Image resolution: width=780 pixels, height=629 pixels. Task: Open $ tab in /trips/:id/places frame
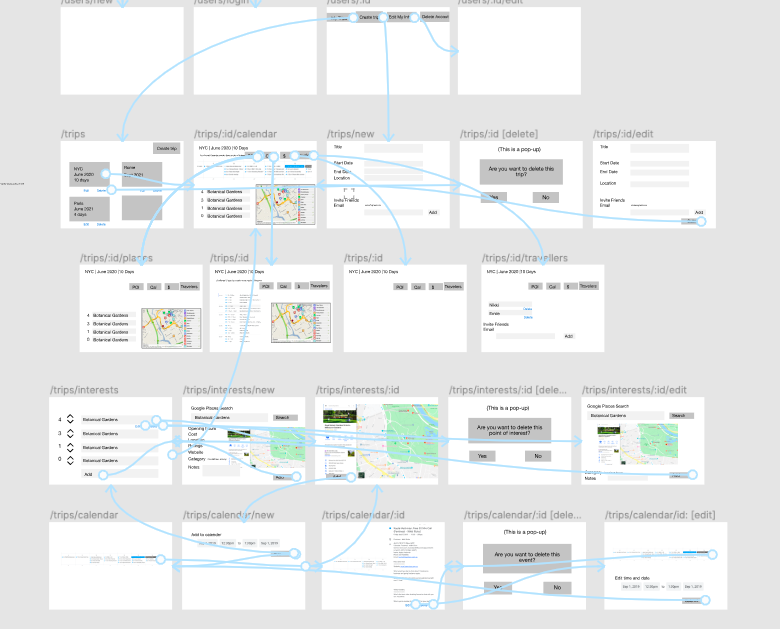(x=170, y=287)
